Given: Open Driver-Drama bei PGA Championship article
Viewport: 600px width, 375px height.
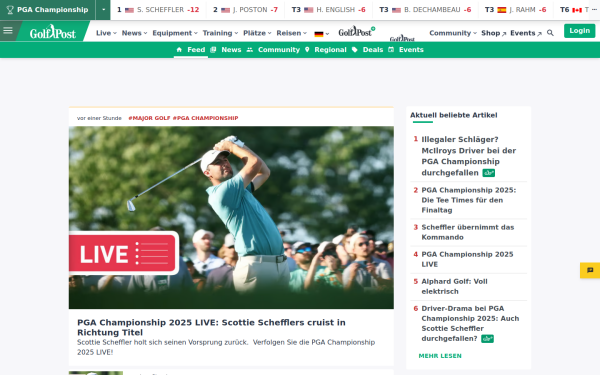Looking at the screenshot, I should 470,323.
